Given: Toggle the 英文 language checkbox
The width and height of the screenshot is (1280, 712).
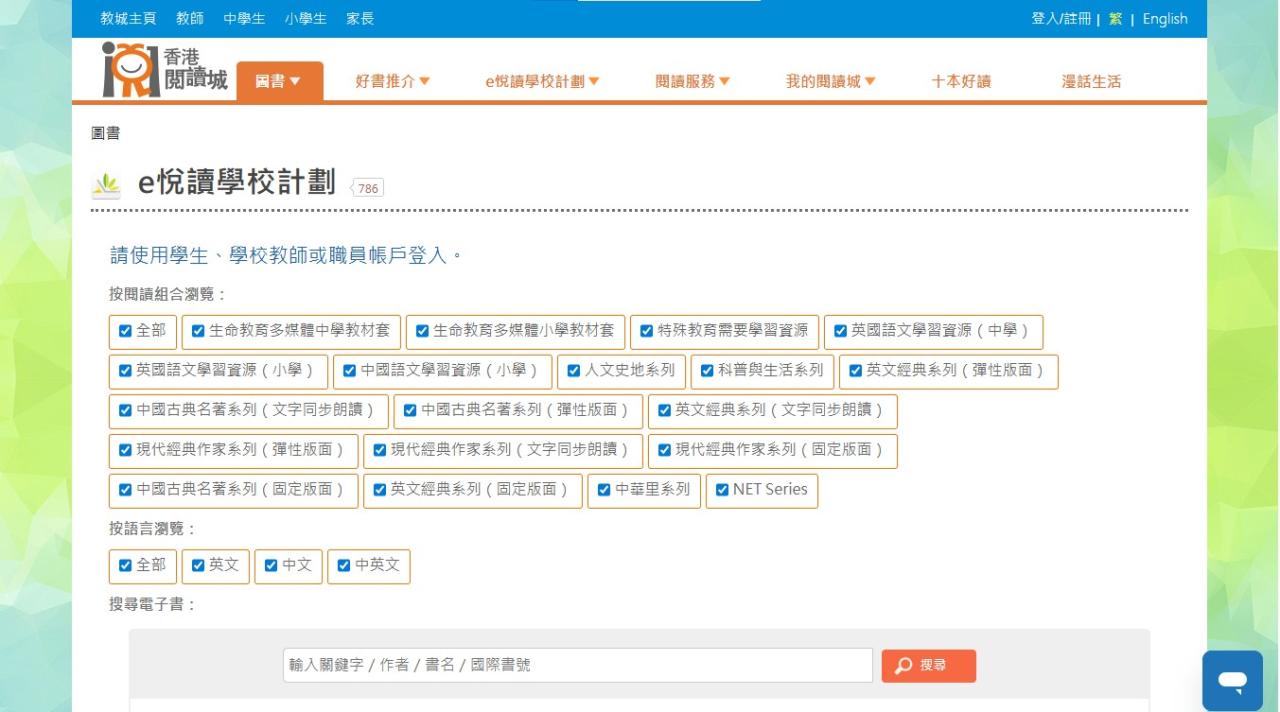Looking at the screenshot, I should click(198, 565).
